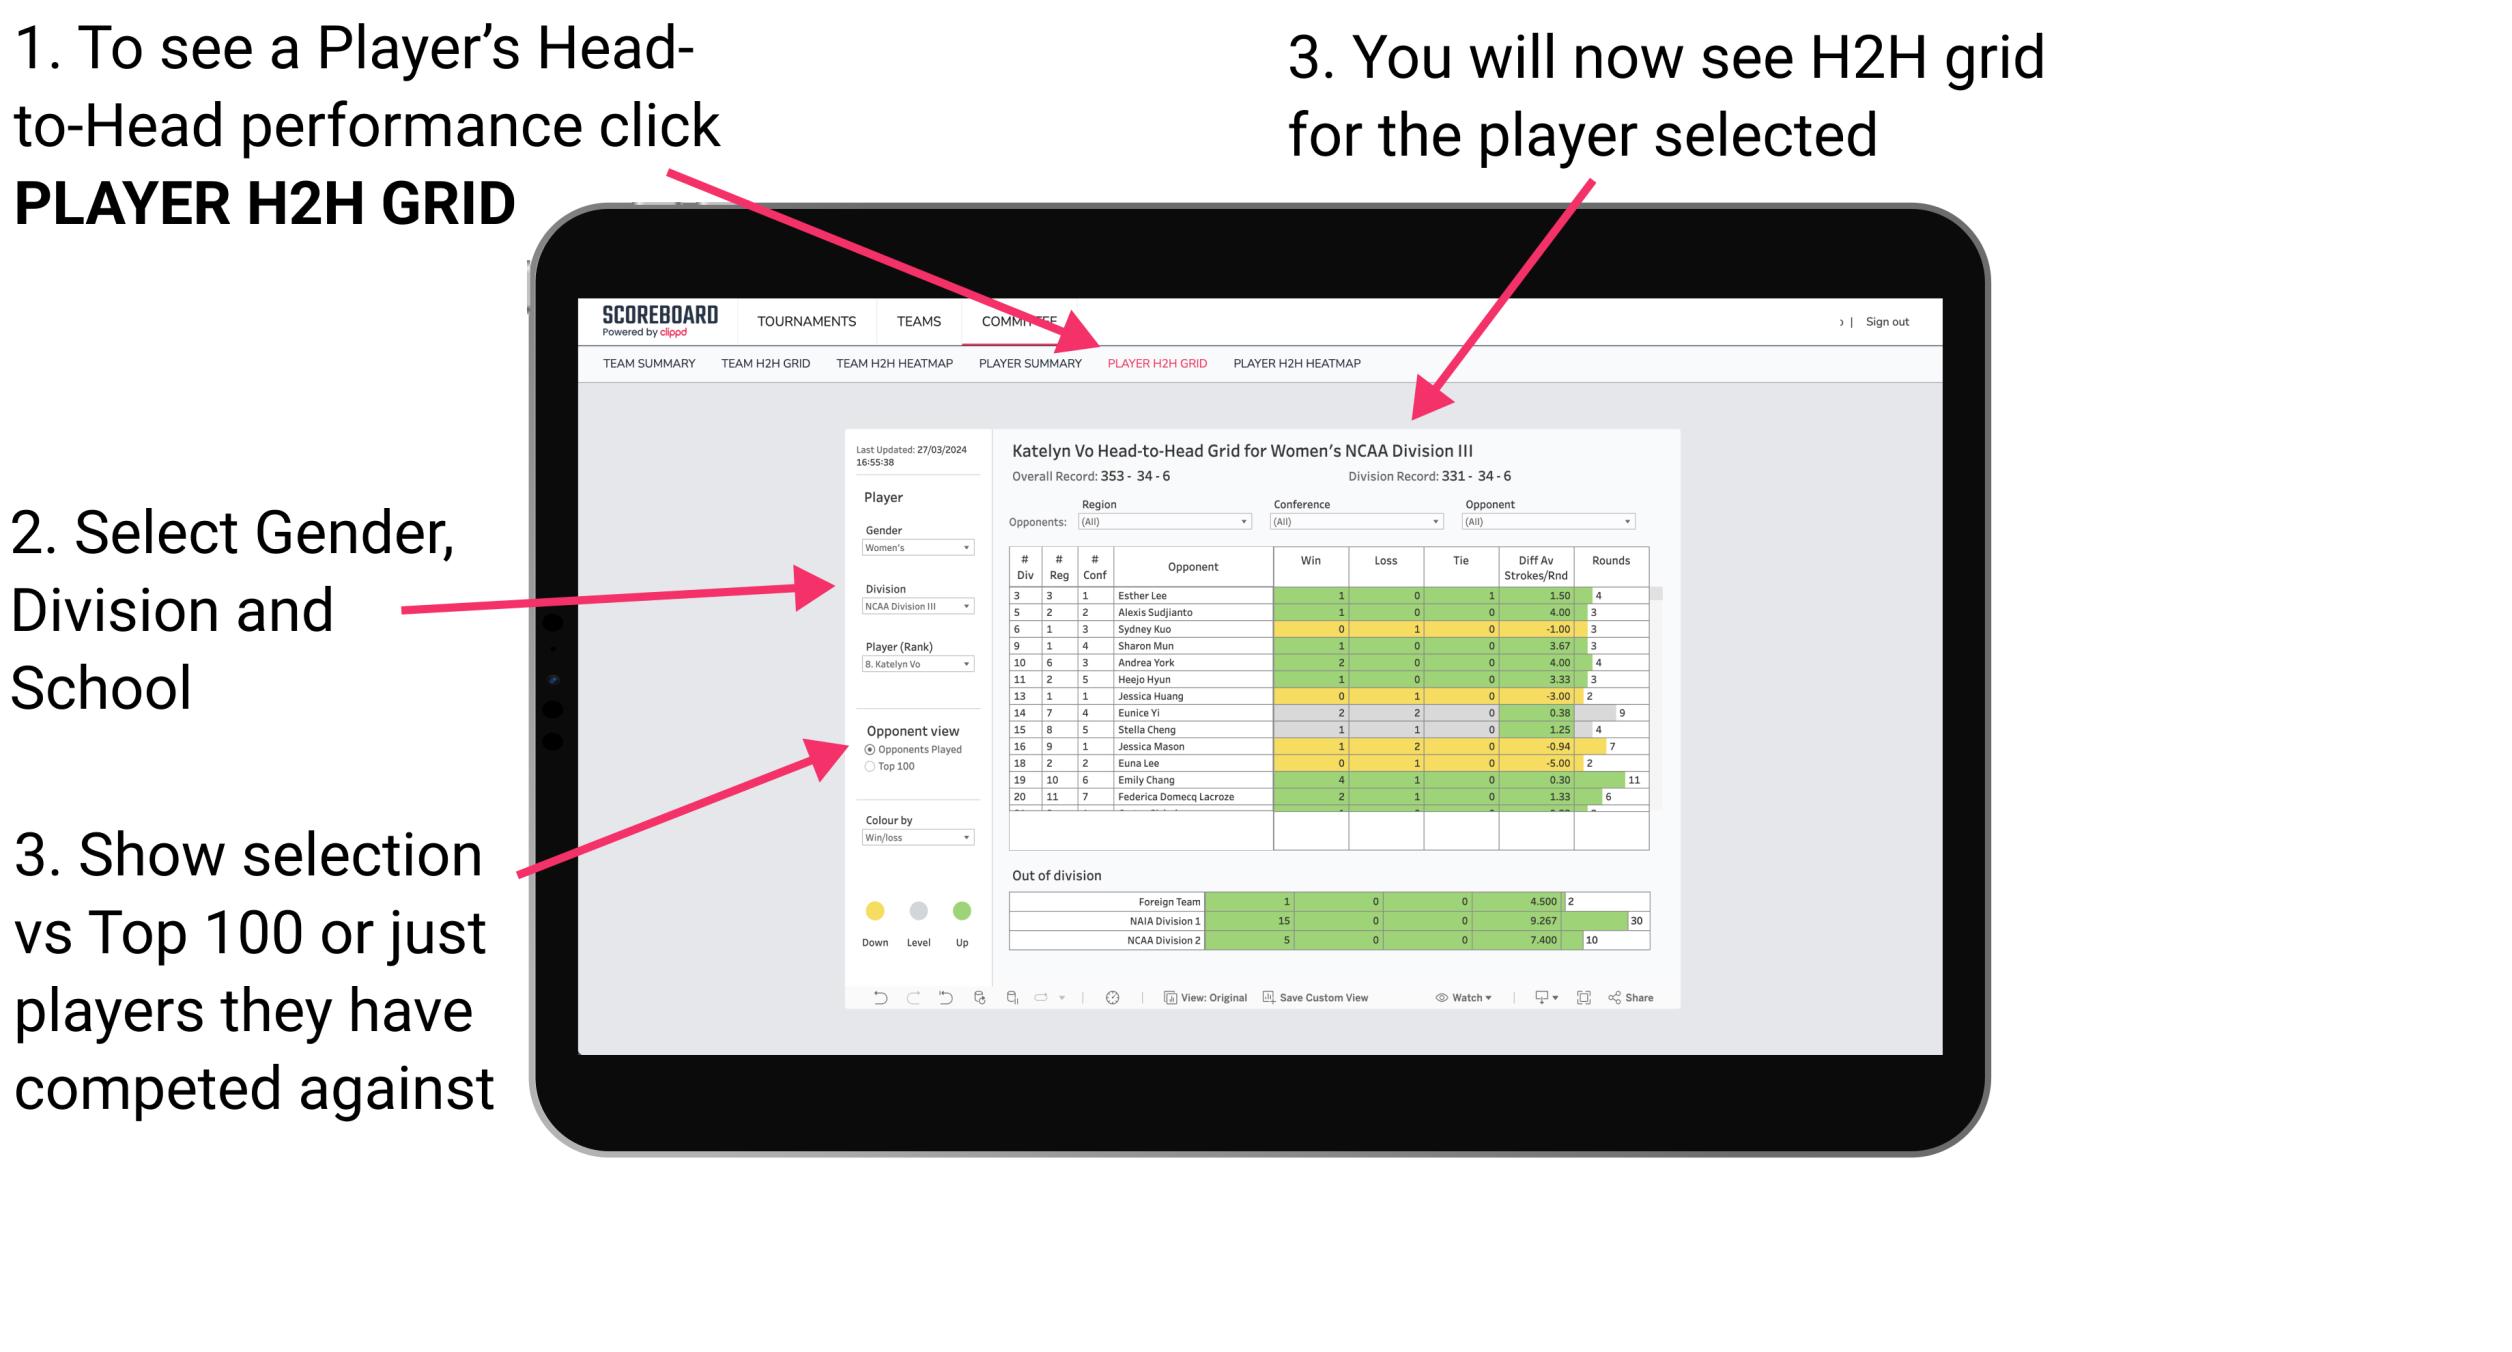Select player rank input field
The height and width of the screenshot is (1352, 2512).
914,666
